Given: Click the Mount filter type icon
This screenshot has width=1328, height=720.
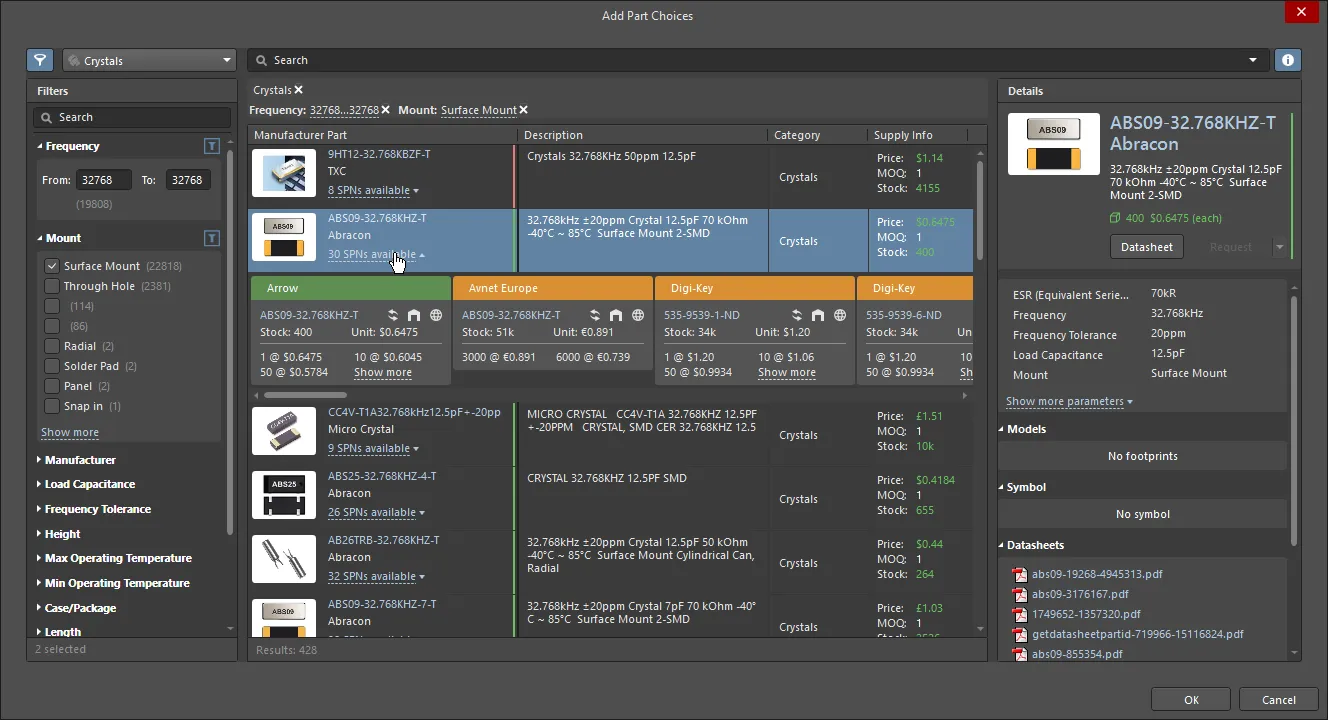Looking at the screenshot, I should coord(211,238).
